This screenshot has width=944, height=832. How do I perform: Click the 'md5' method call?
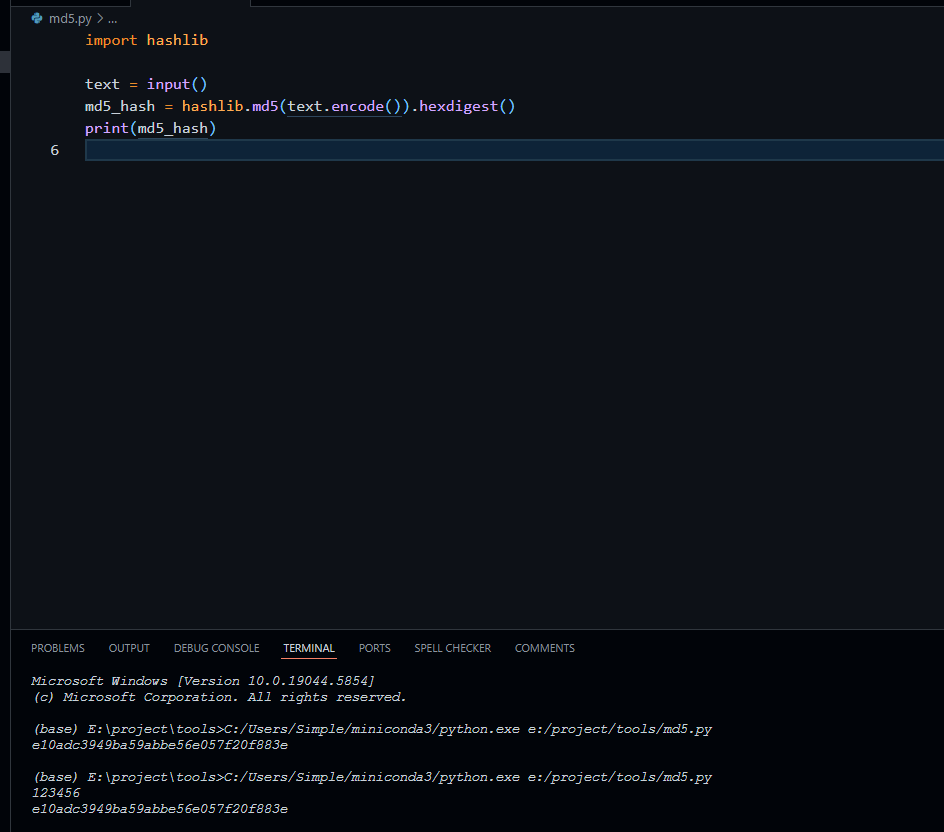pyautogui.click(x=265, y=107)
